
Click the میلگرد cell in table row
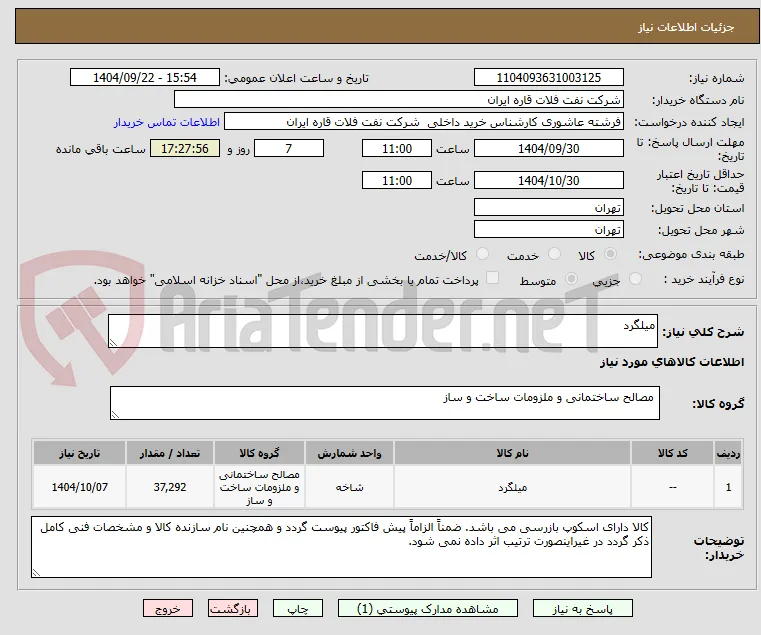pyautogui.click(x=513, y=487)
